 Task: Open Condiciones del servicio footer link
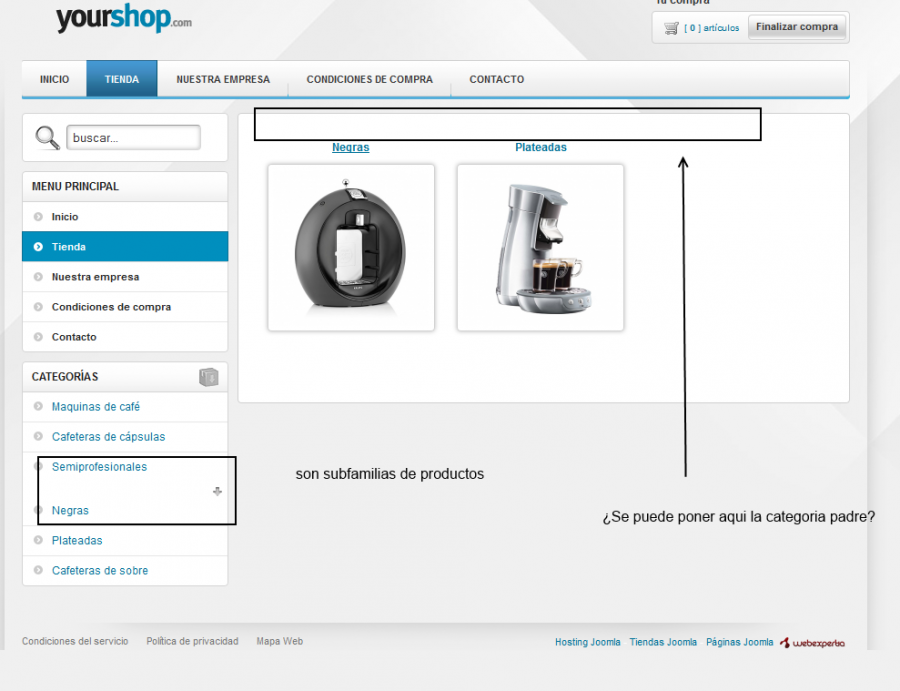pos(75,641)
